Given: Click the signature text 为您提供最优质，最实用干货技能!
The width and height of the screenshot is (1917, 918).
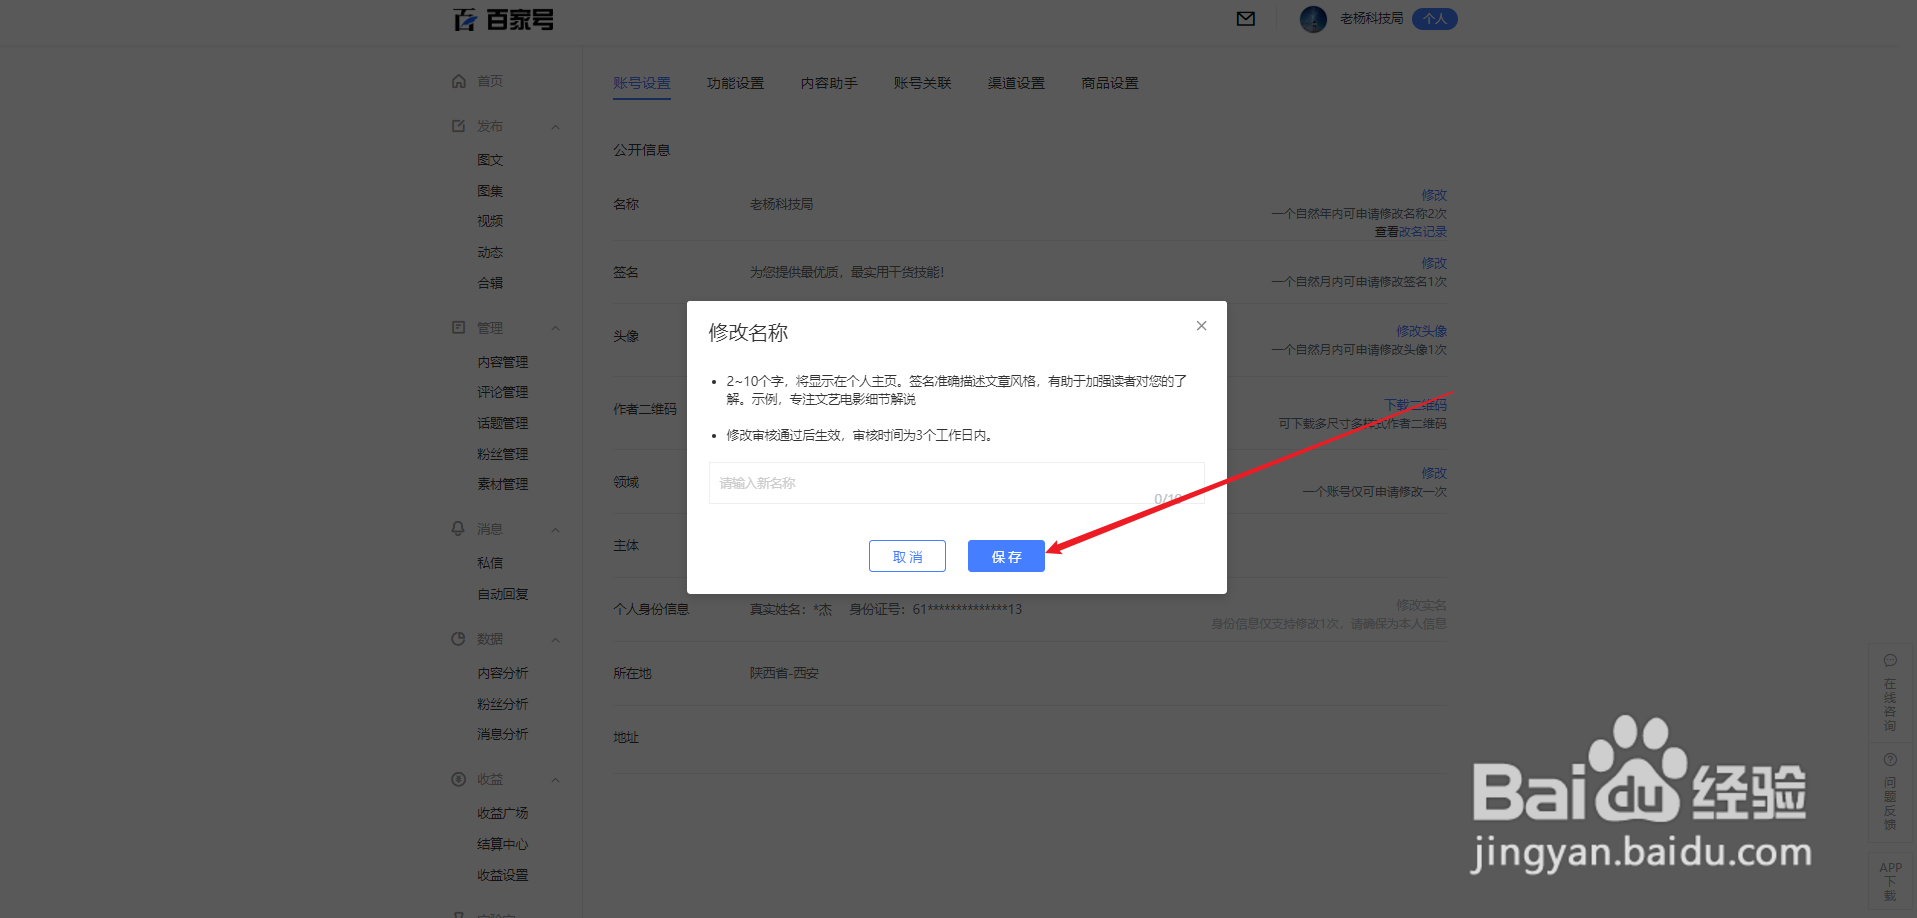Looking at the screenshot, I should (847, 272).
